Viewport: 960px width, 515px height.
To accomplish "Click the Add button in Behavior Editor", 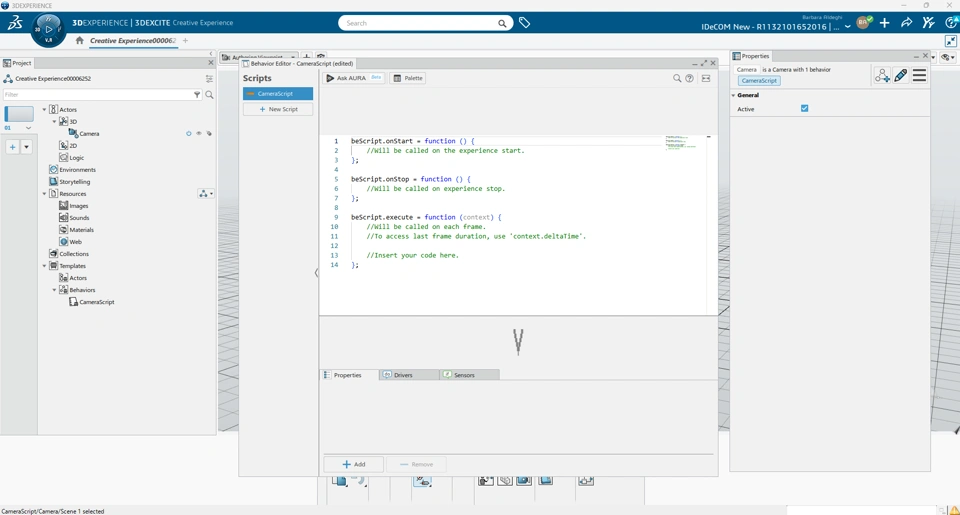I will coord(353,464).
